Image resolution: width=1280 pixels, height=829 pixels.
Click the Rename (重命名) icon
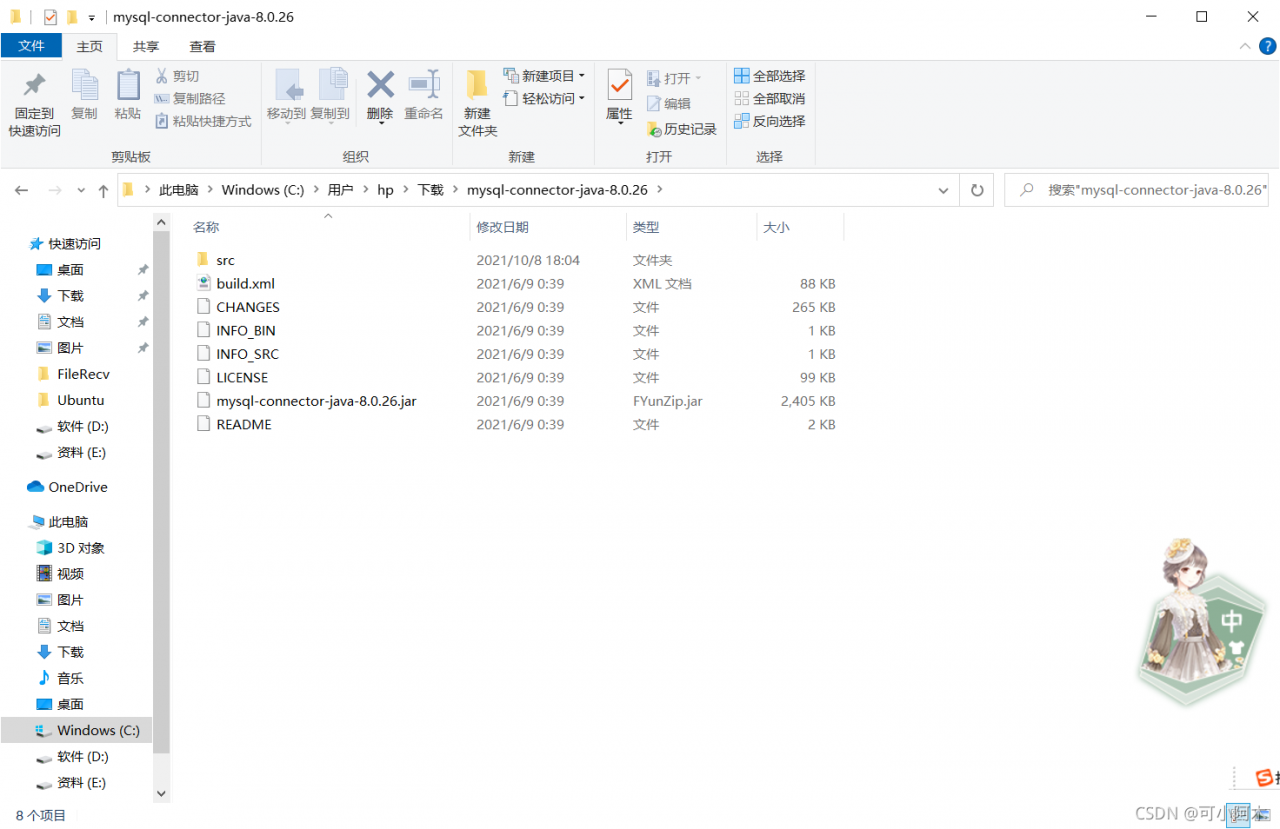pos(424,84)
